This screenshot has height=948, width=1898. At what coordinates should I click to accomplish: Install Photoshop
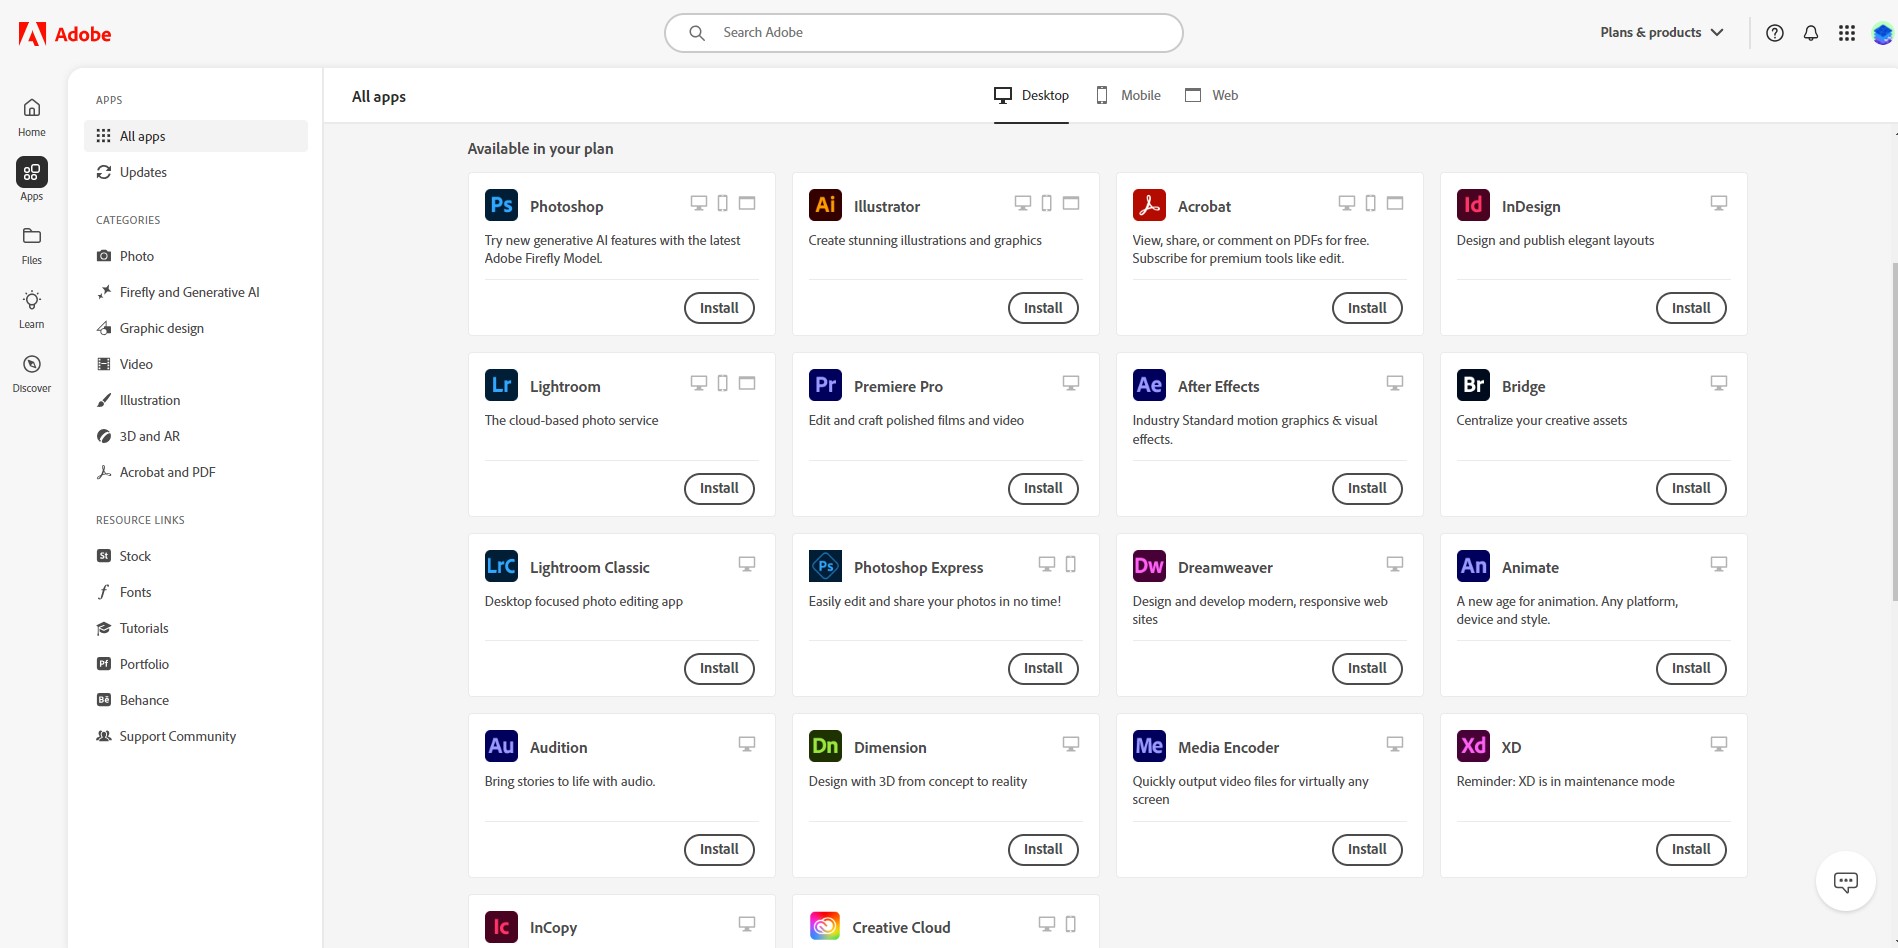(x=719, y=308)
